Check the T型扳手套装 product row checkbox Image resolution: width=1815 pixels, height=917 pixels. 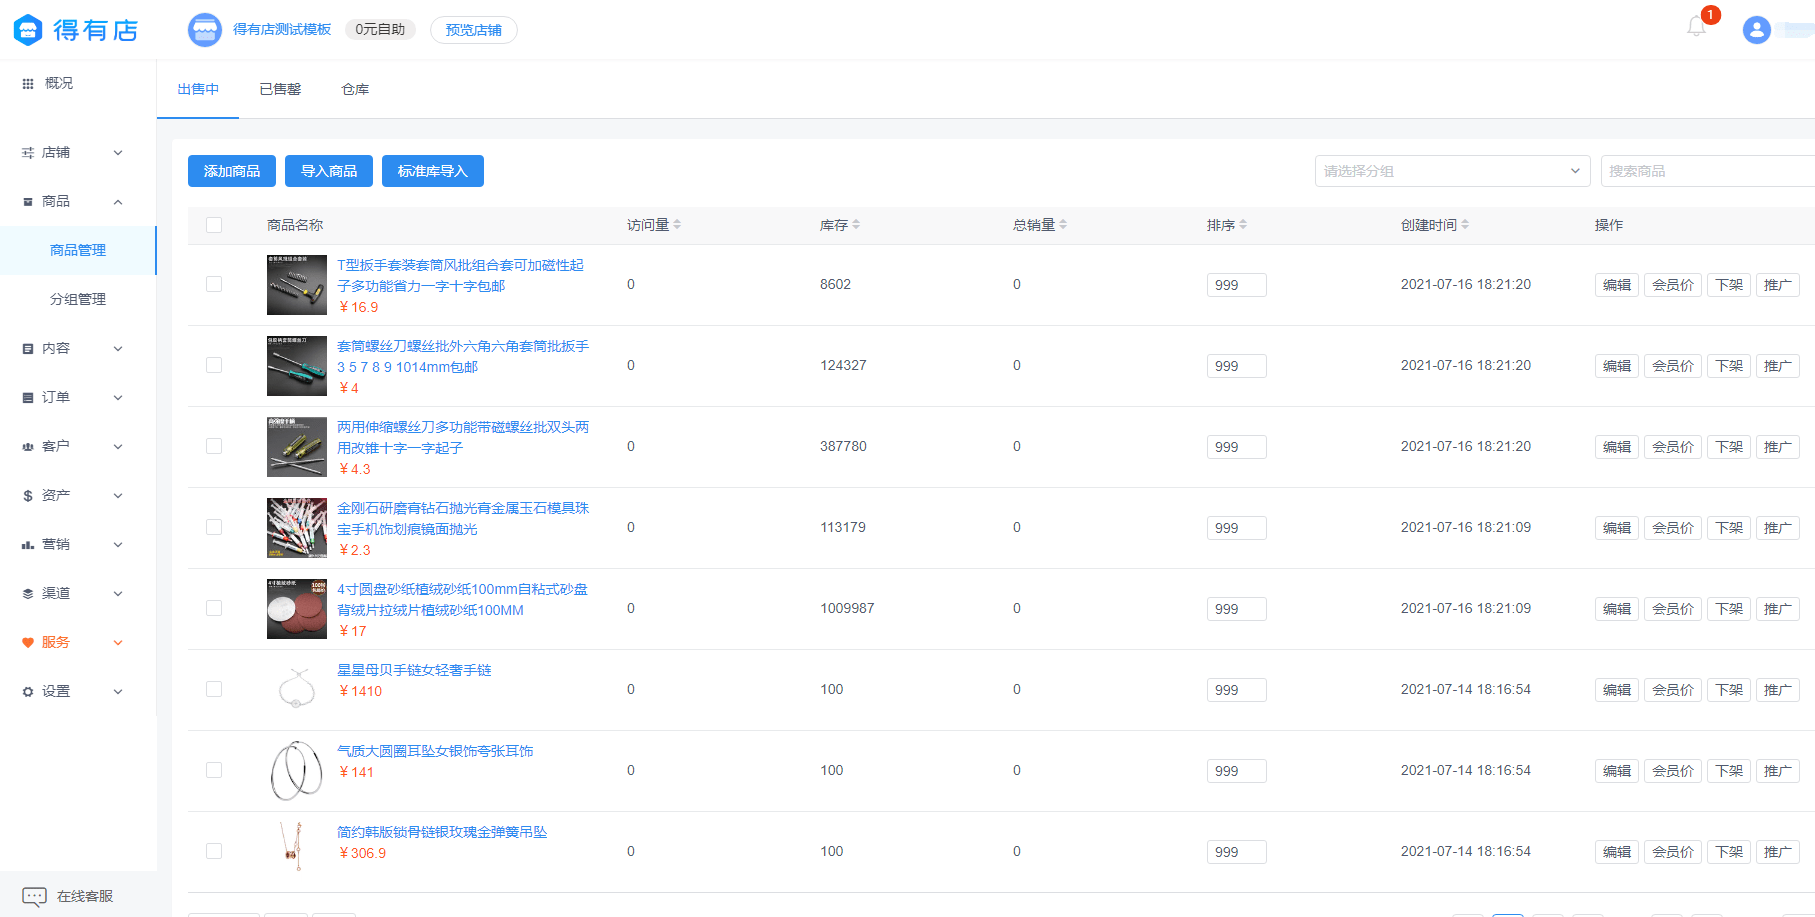click(x=214, y=284)
